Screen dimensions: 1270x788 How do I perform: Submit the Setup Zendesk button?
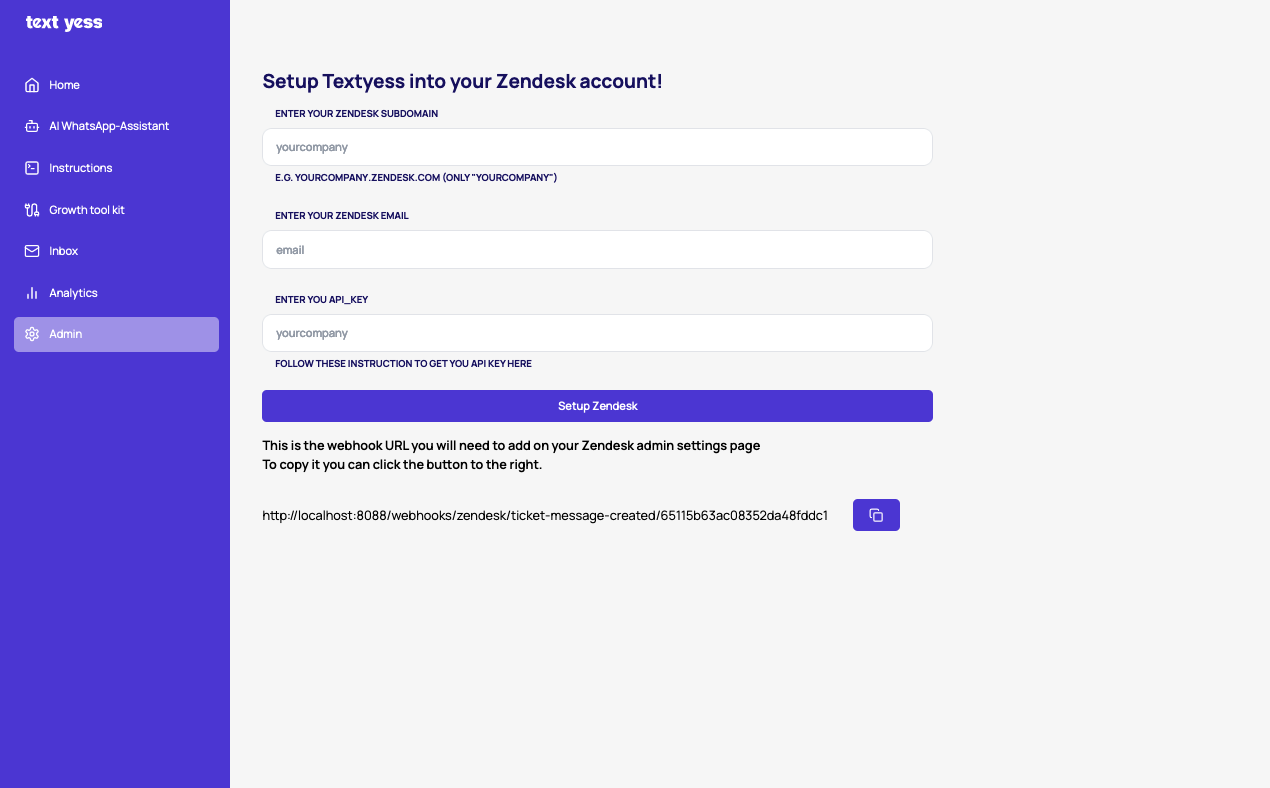coord(597,406)
